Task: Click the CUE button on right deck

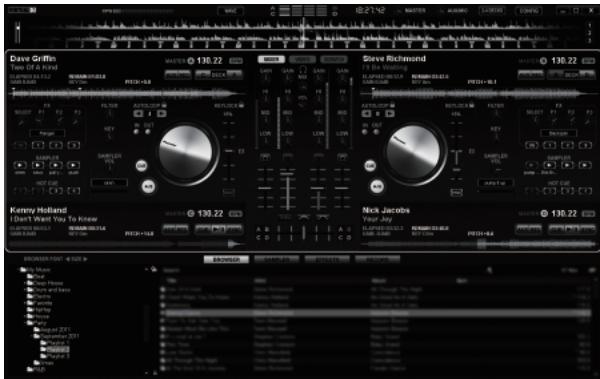Action: 370,165
